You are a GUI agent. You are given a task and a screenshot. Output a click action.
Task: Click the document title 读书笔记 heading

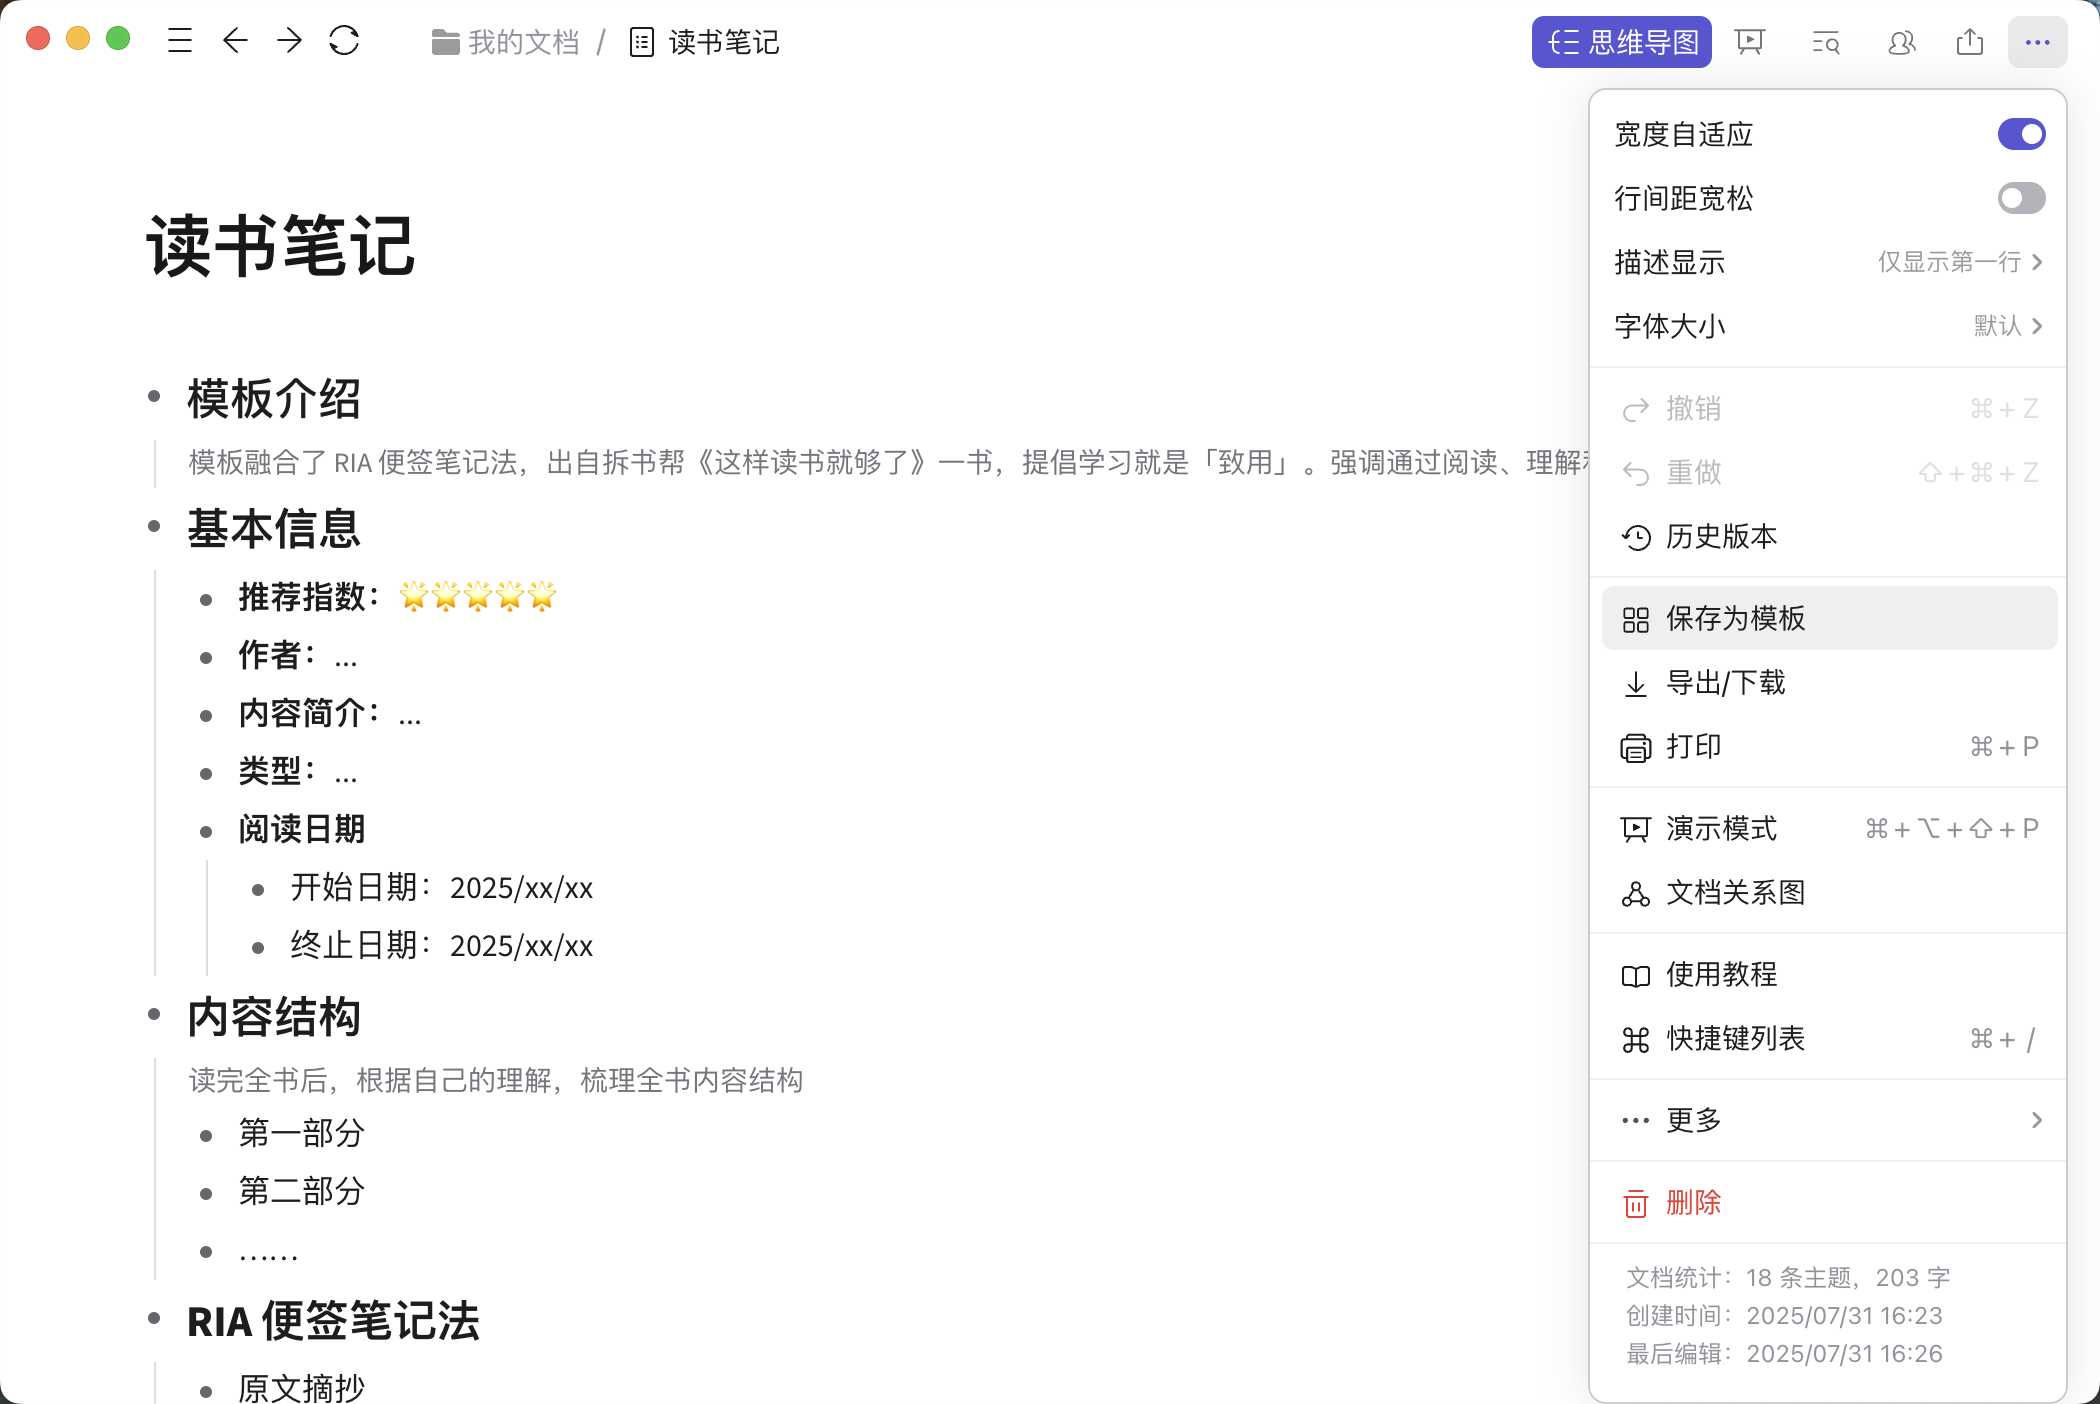(x=281, y=246)
